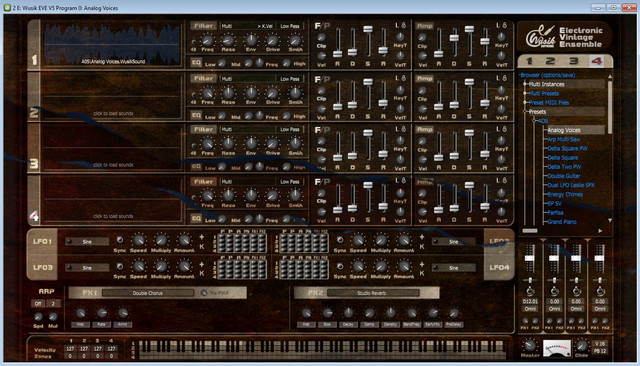Select the LFO1 tab label
Image resolution: width=640 pixels, height=366 pixels.
[42, 242]
